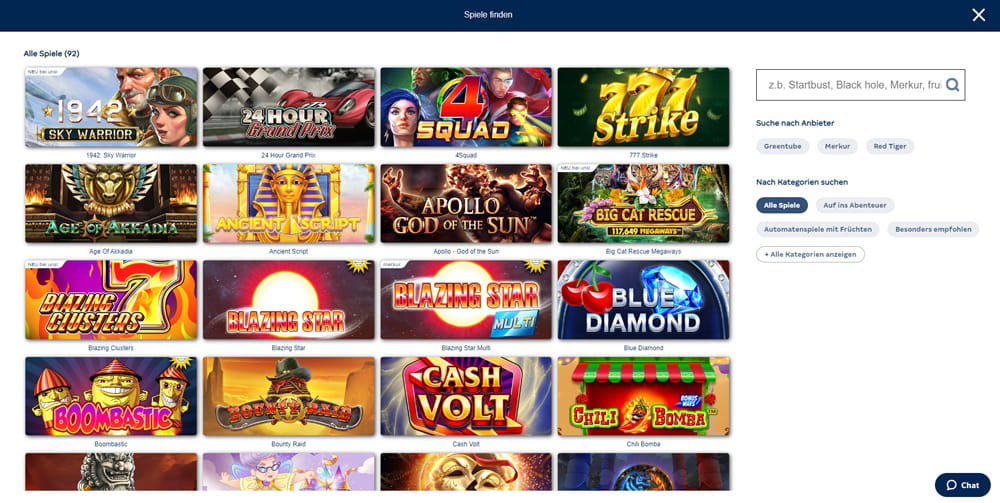
Task: Click the search magnifier icon
Action: 952,85
